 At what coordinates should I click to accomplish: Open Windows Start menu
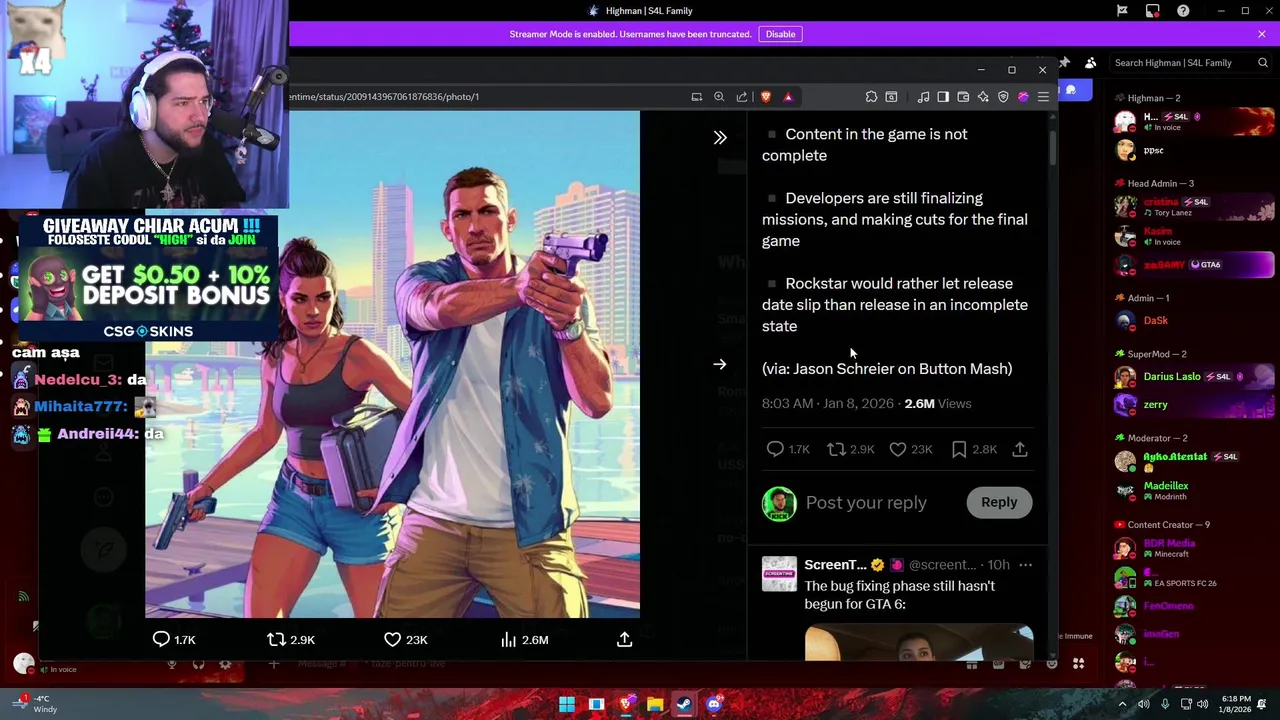click(x=567, y=704)
